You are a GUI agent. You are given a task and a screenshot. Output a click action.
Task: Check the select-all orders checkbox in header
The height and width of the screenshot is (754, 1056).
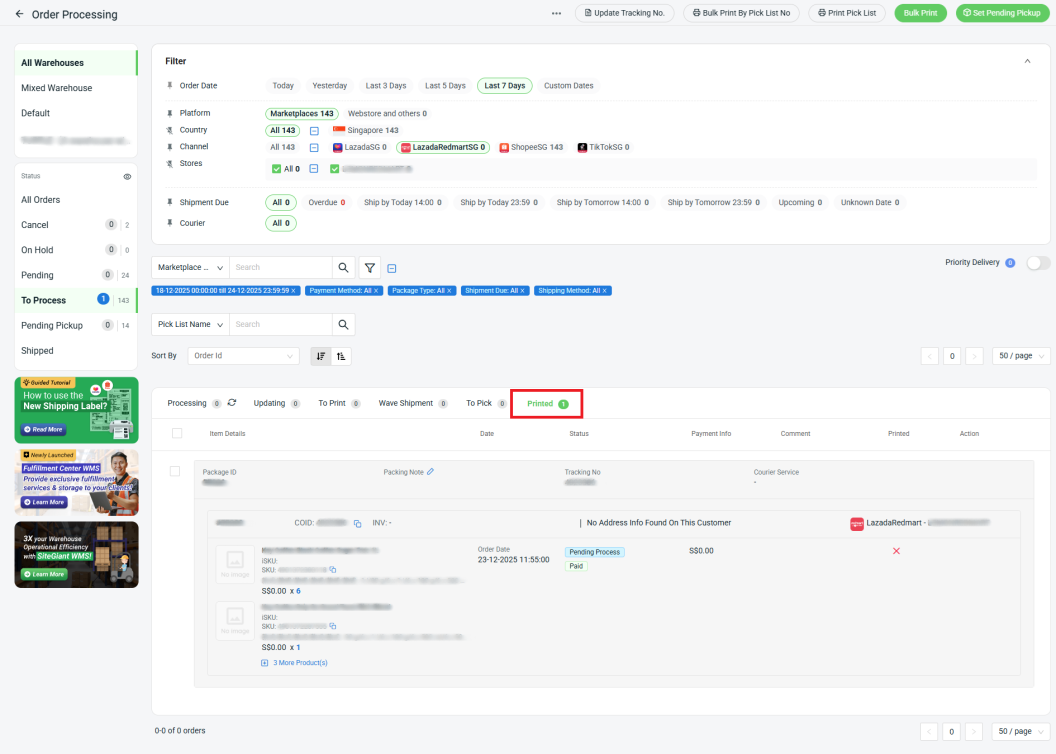tap(177, 433)
